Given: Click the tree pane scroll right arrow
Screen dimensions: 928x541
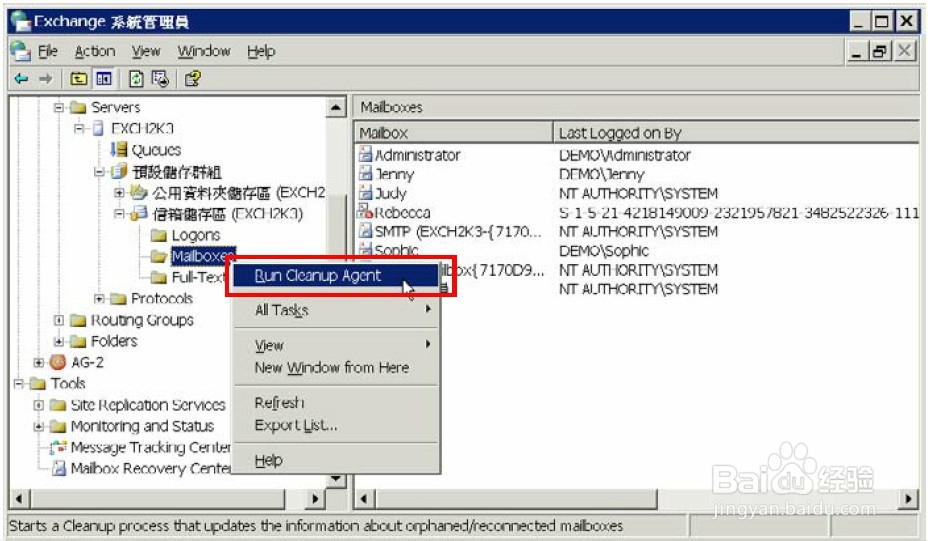Looking at the screenshot, I should pyautogui.click(x=315, y=499).
